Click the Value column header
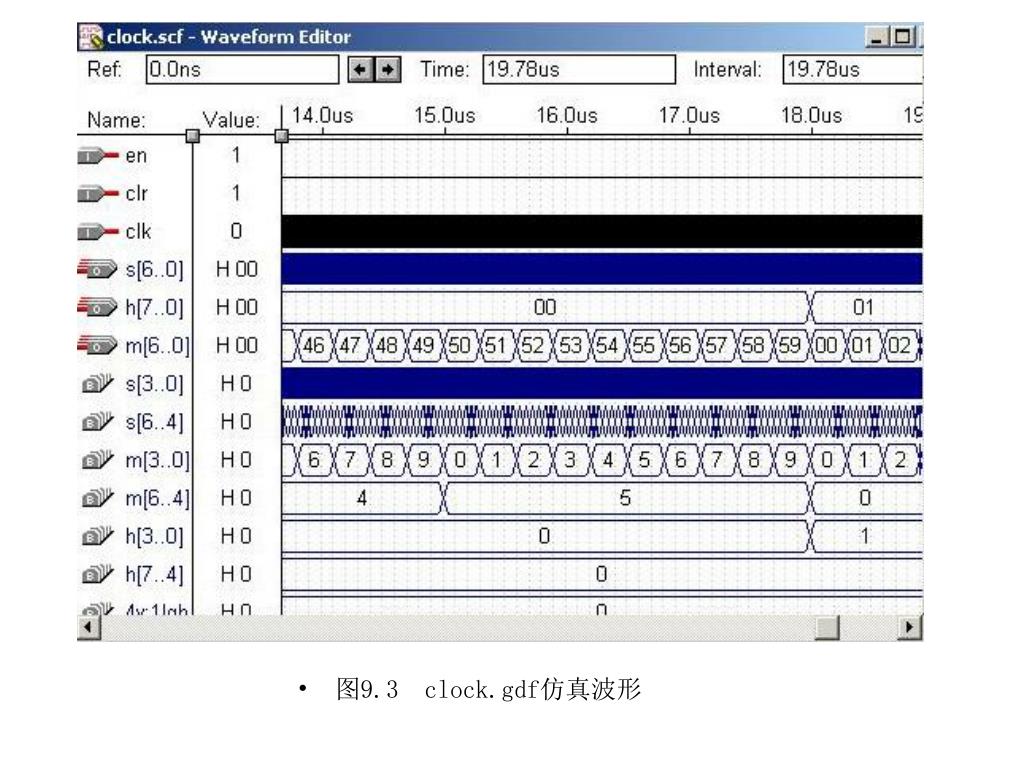This screenshot has height=768, width=1024. (231, 120)
